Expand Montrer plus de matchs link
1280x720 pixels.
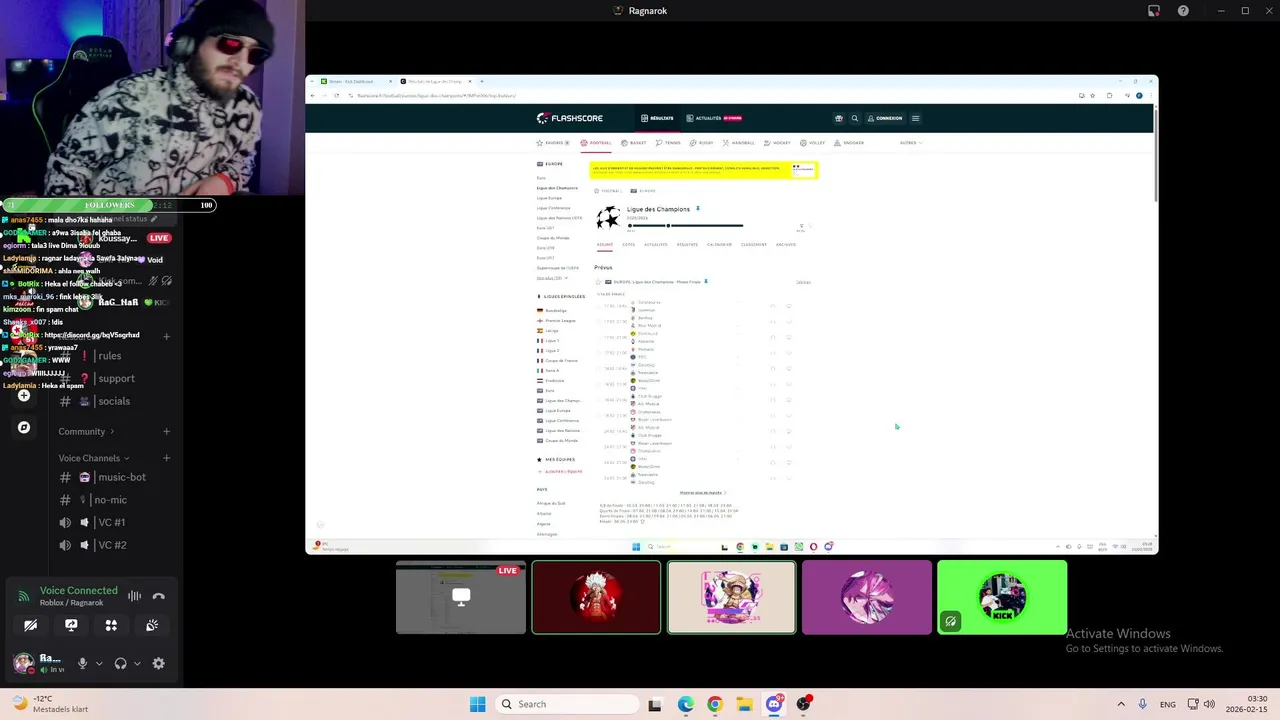(x=701, y=492)
